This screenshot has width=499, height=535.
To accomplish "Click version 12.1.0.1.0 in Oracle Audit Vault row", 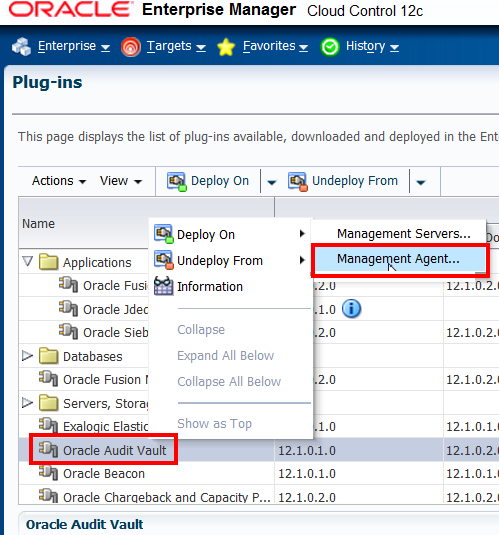I will click(x=307, y=450).
